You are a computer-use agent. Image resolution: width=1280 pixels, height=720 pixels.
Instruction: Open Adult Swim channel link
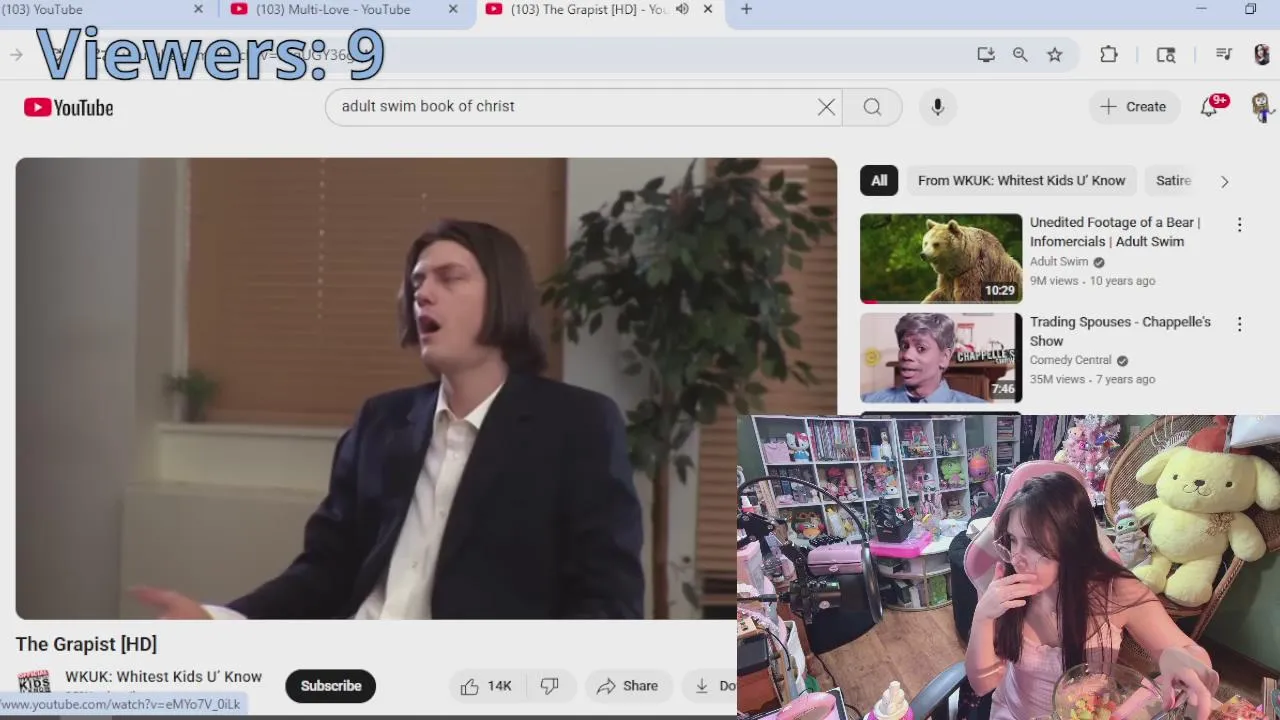1059,262
